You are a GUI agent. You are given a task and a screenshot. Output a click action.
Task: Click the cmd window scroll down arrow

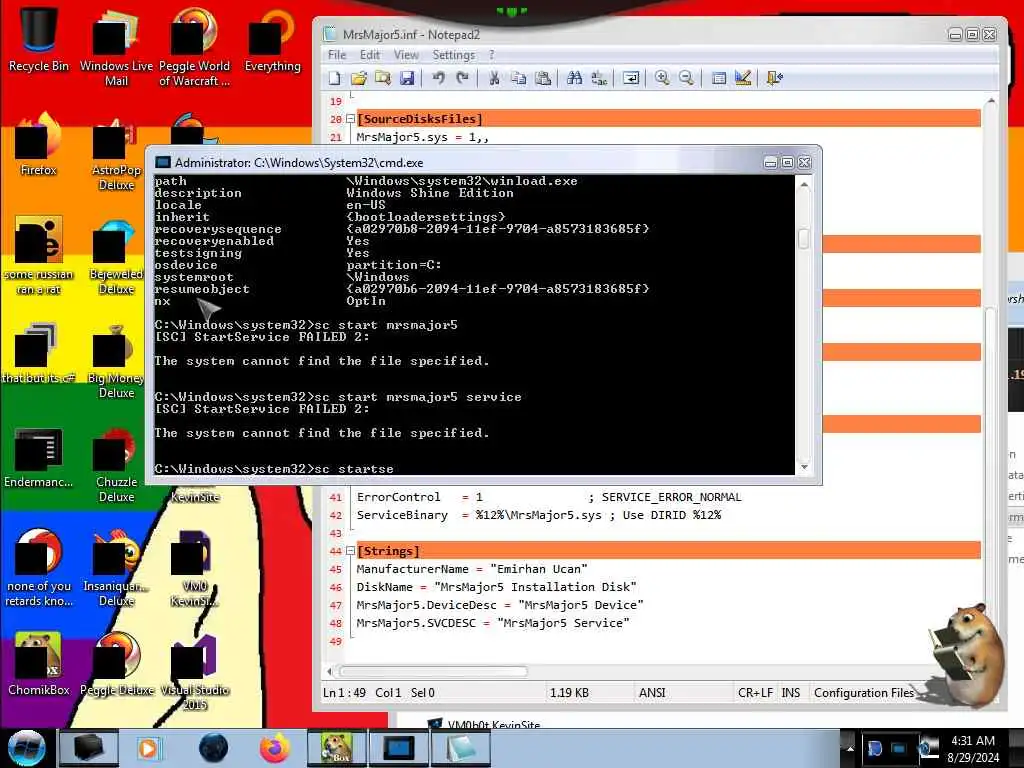[804, 466]
